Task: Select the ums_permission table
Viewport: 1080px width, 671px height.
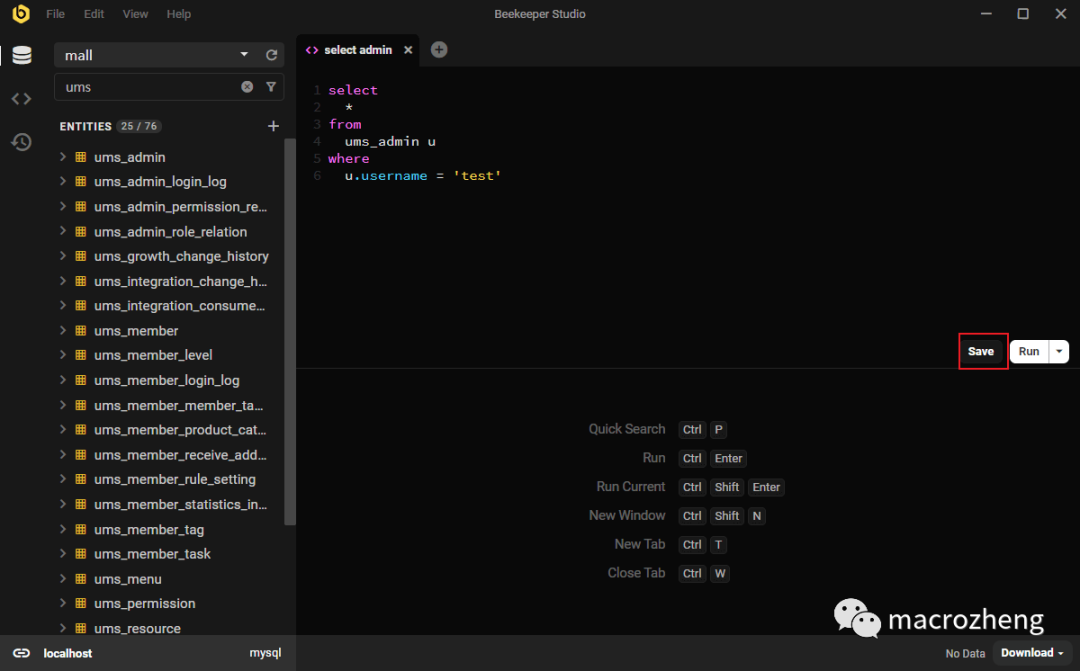Action: (145, 603)
